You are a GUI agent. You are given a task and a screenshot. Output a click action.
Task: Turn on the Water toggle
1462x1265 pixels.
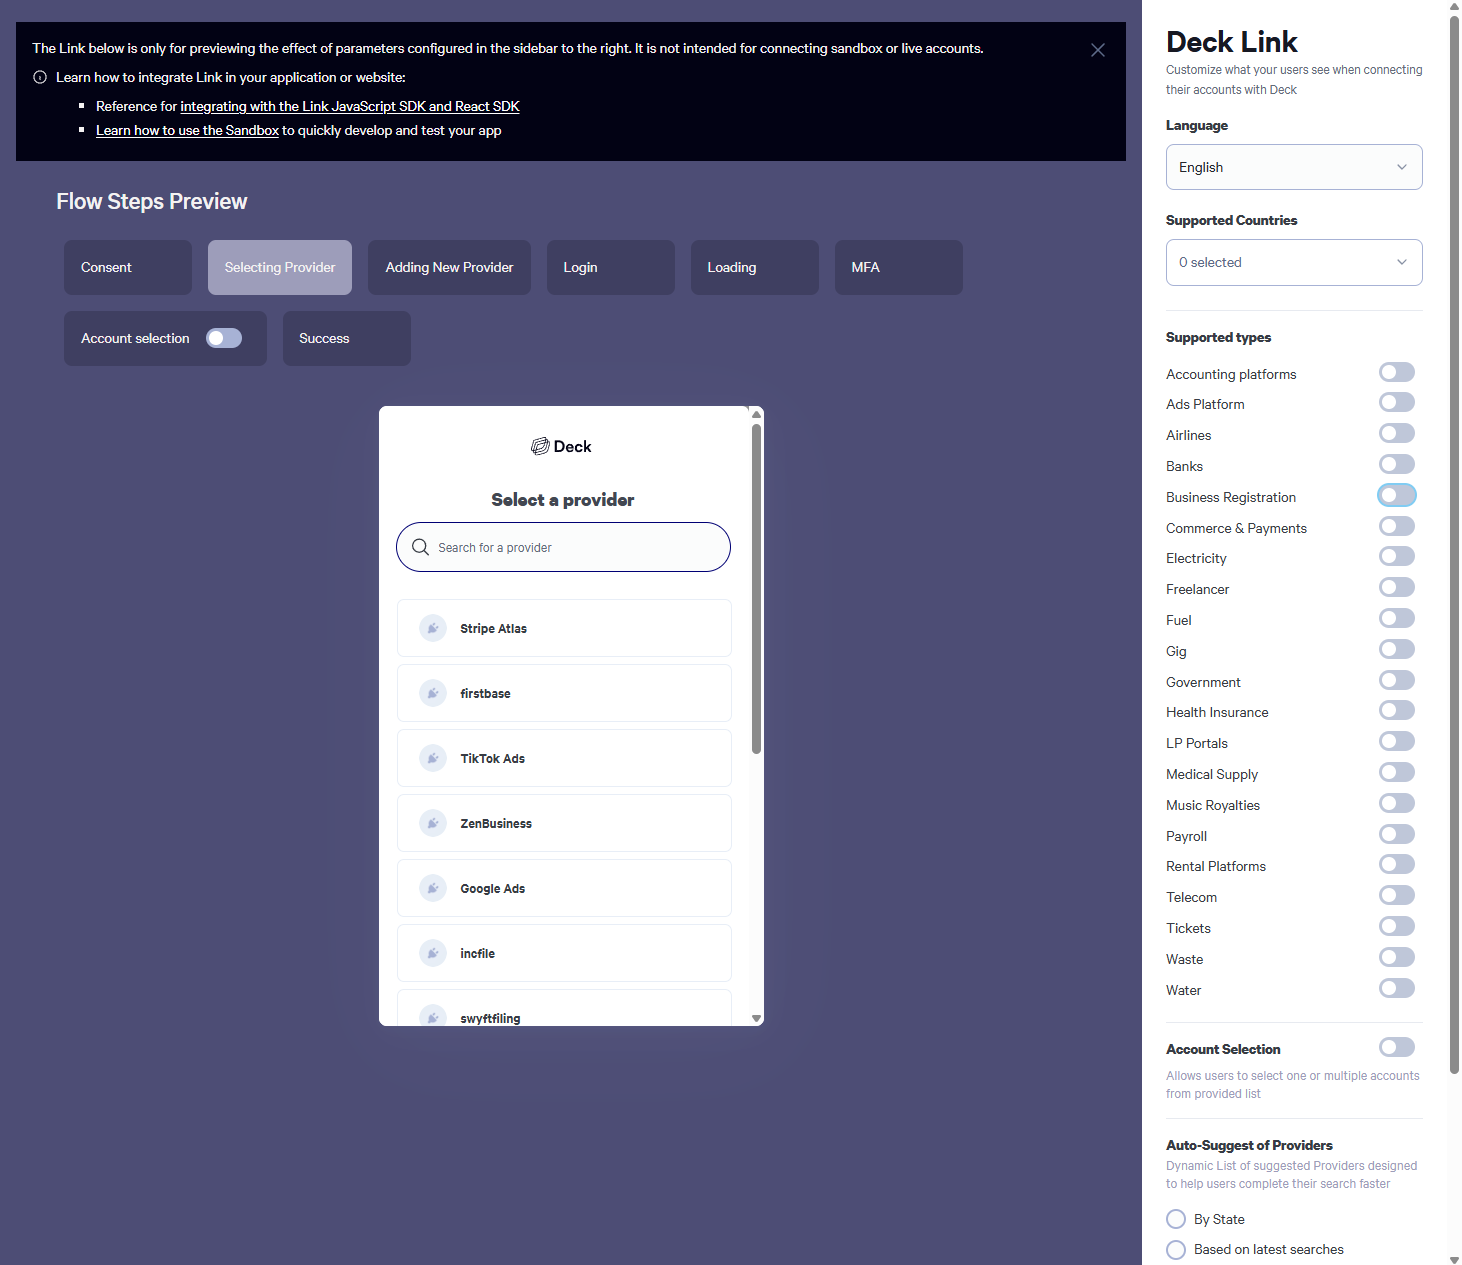pyautogui.click(x=1397, y=988)
